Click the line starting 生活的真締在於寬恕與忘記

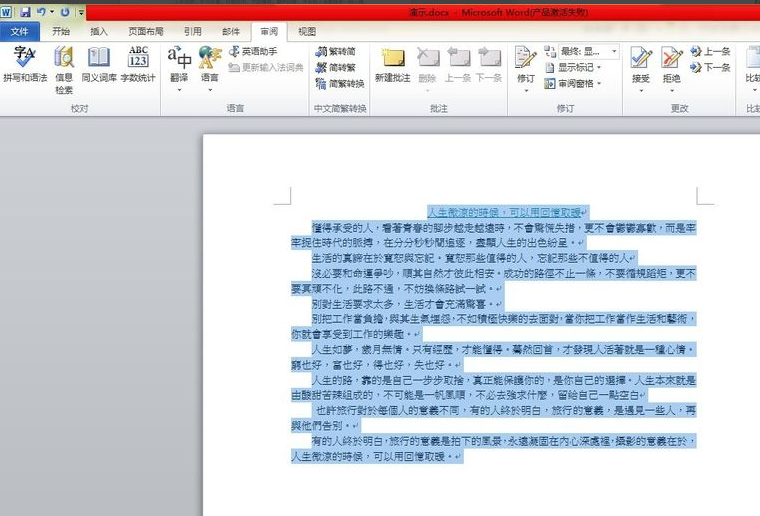pyautogui.click(x=470, y=258)
